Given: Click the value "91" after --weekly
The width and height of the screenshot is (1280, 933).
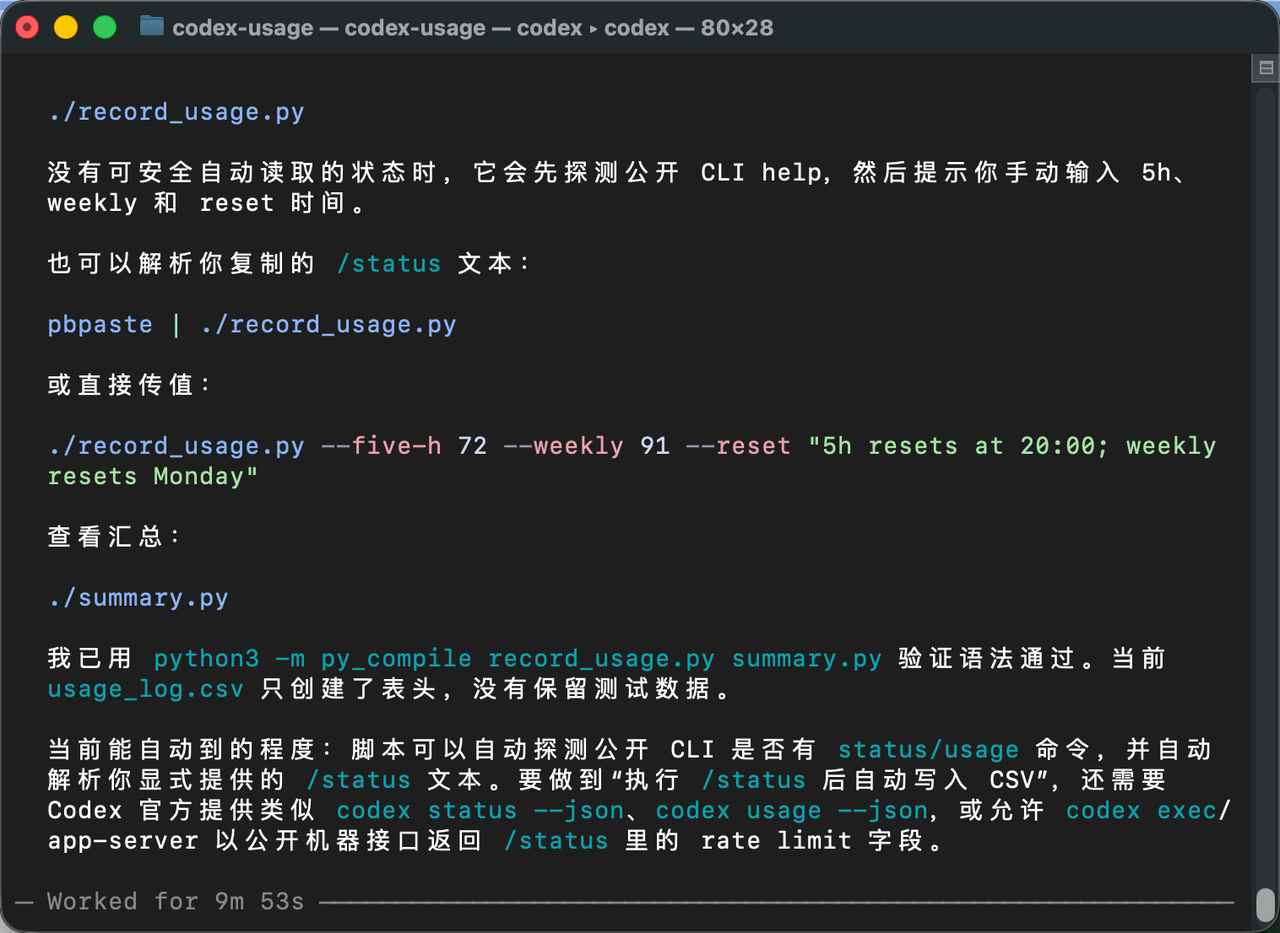Looking at the screenshot, I should [655, 446].
